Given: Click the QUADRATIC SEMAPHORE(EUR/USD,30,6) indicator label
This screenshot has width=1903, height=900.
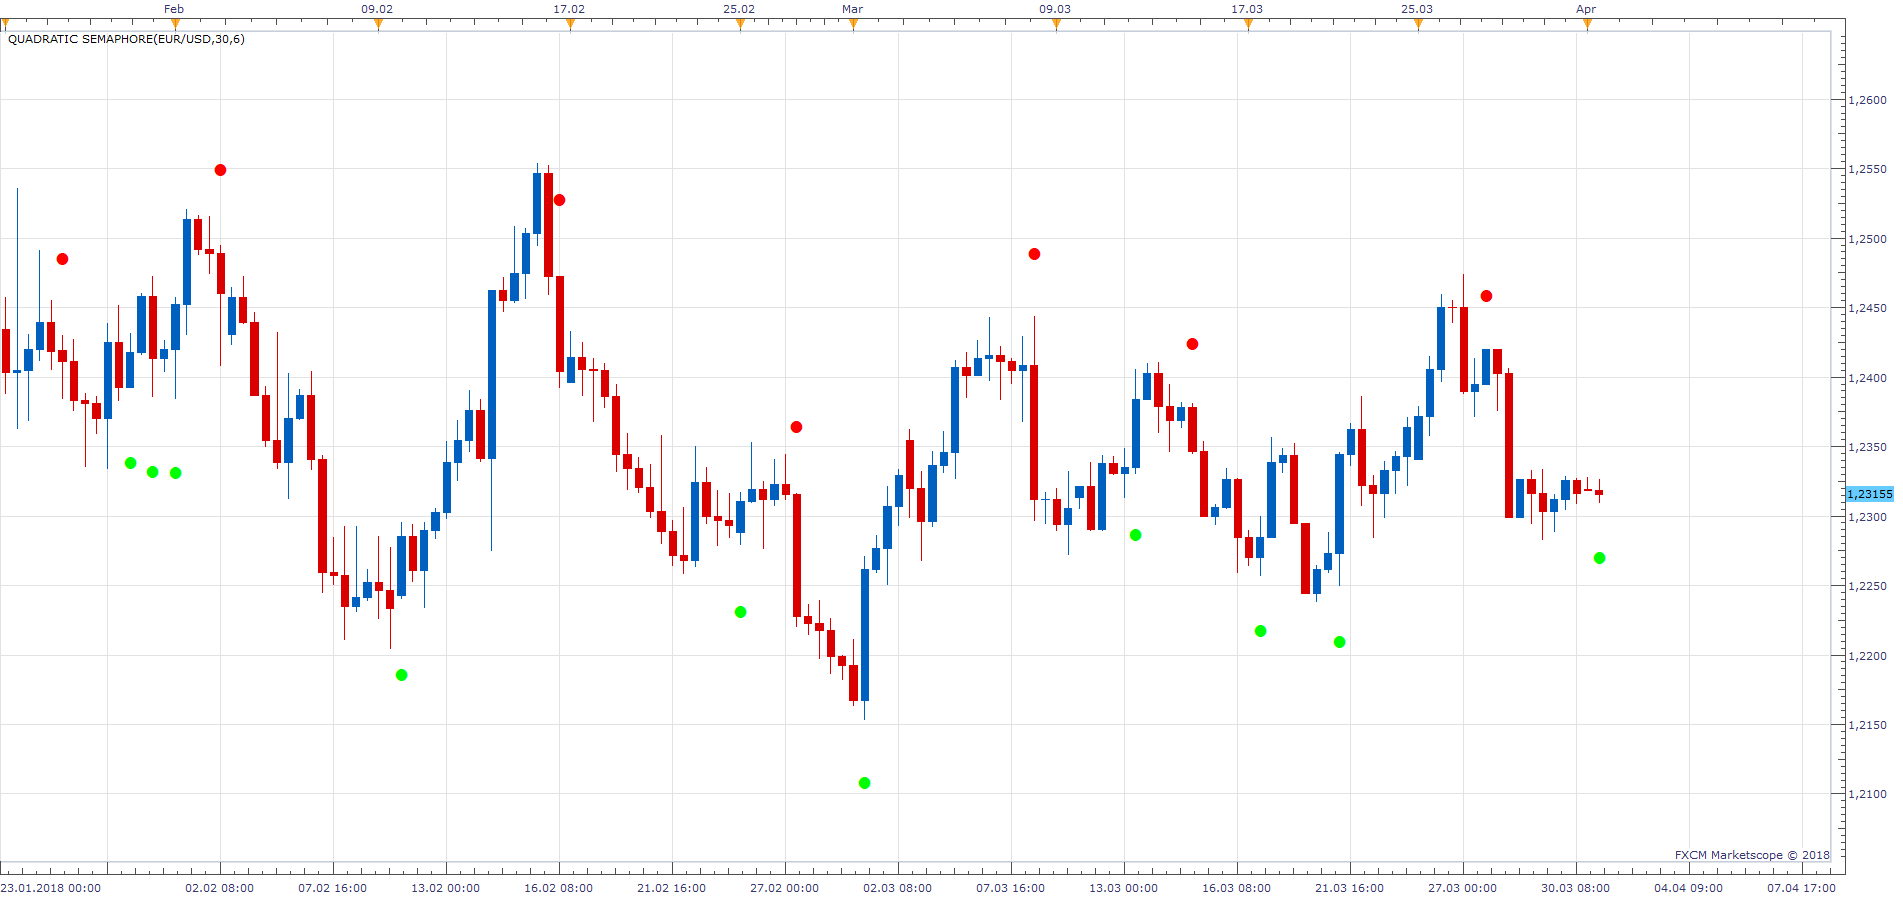Looking at the screenshot, I should click(126, 39).
